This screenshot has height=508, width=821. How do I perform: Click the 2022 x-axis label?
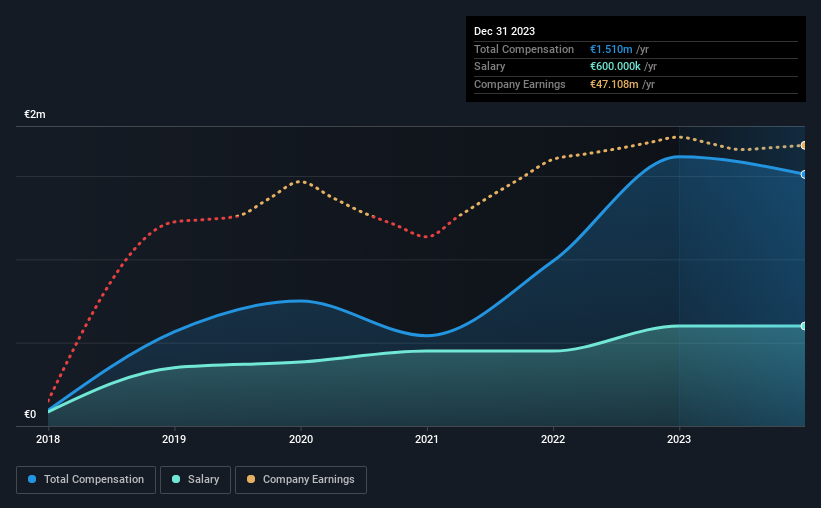tap(553, 439)
